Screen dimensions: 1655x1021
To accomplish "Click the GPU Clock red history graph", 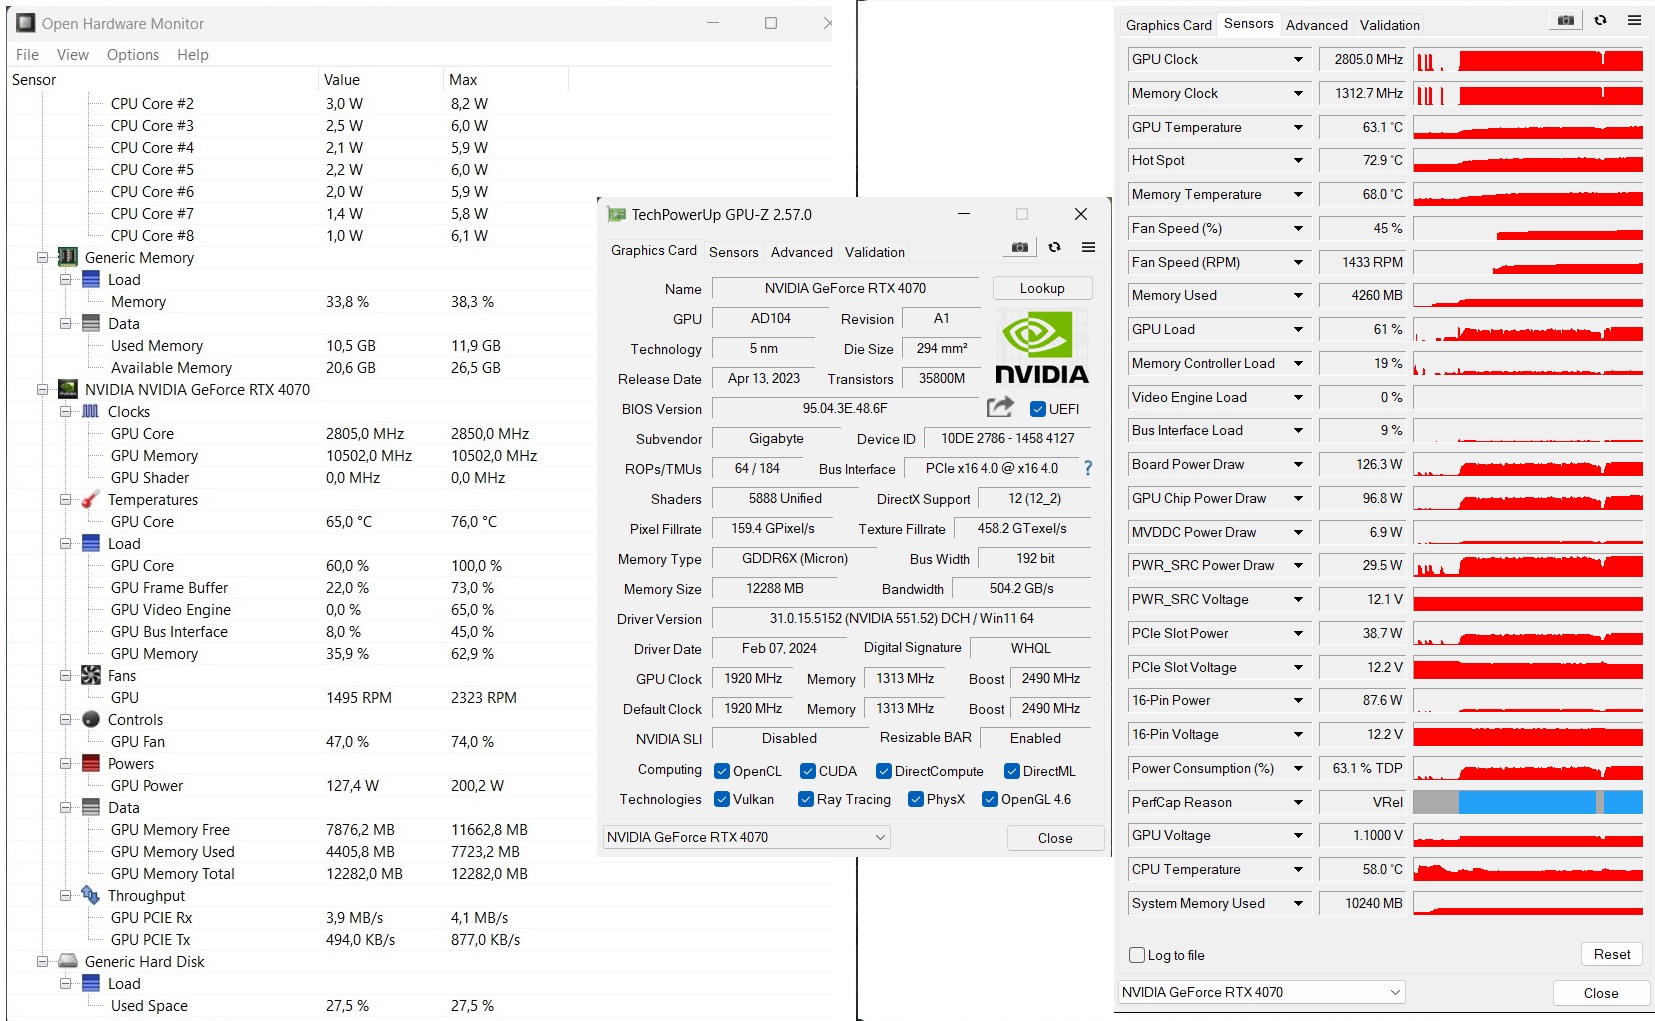I will coord(1528,60).
